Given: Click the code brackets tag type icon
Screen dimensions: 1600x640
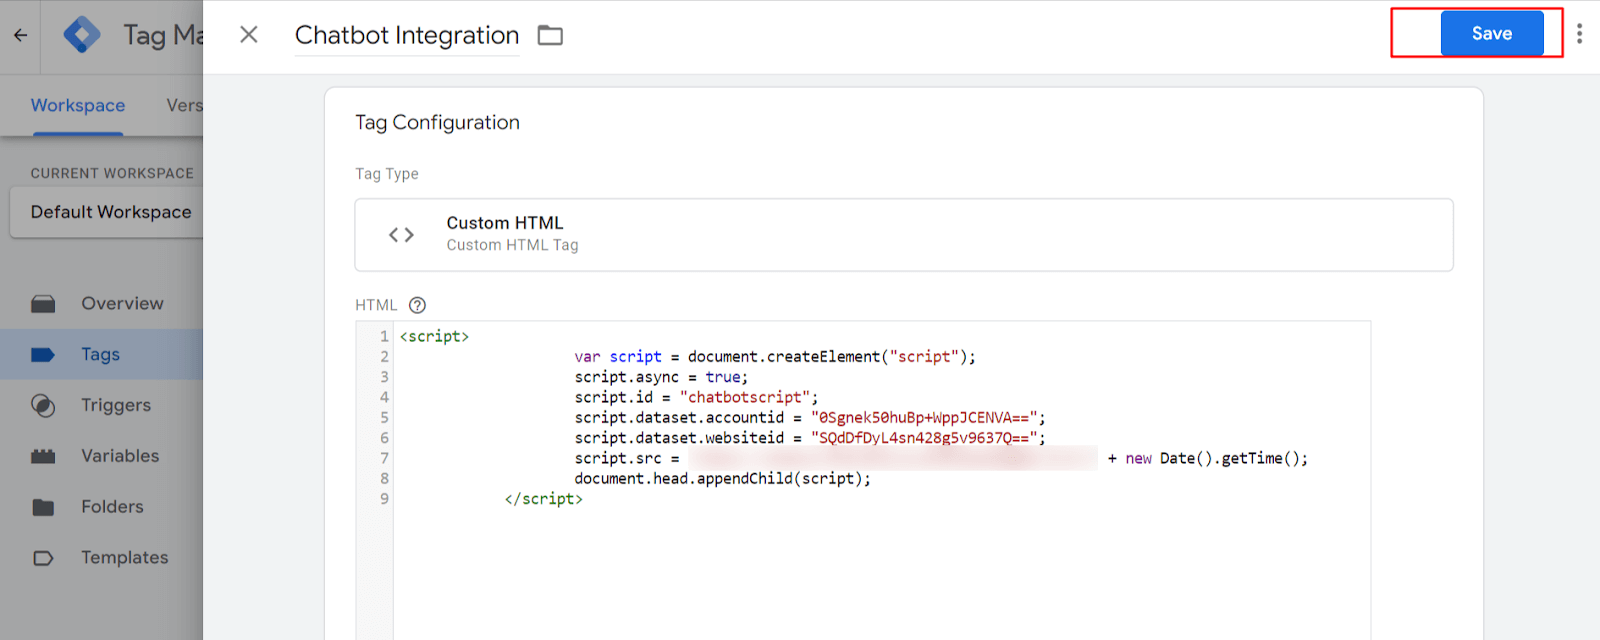Looking at the screenshot, I should coord(401,235).
